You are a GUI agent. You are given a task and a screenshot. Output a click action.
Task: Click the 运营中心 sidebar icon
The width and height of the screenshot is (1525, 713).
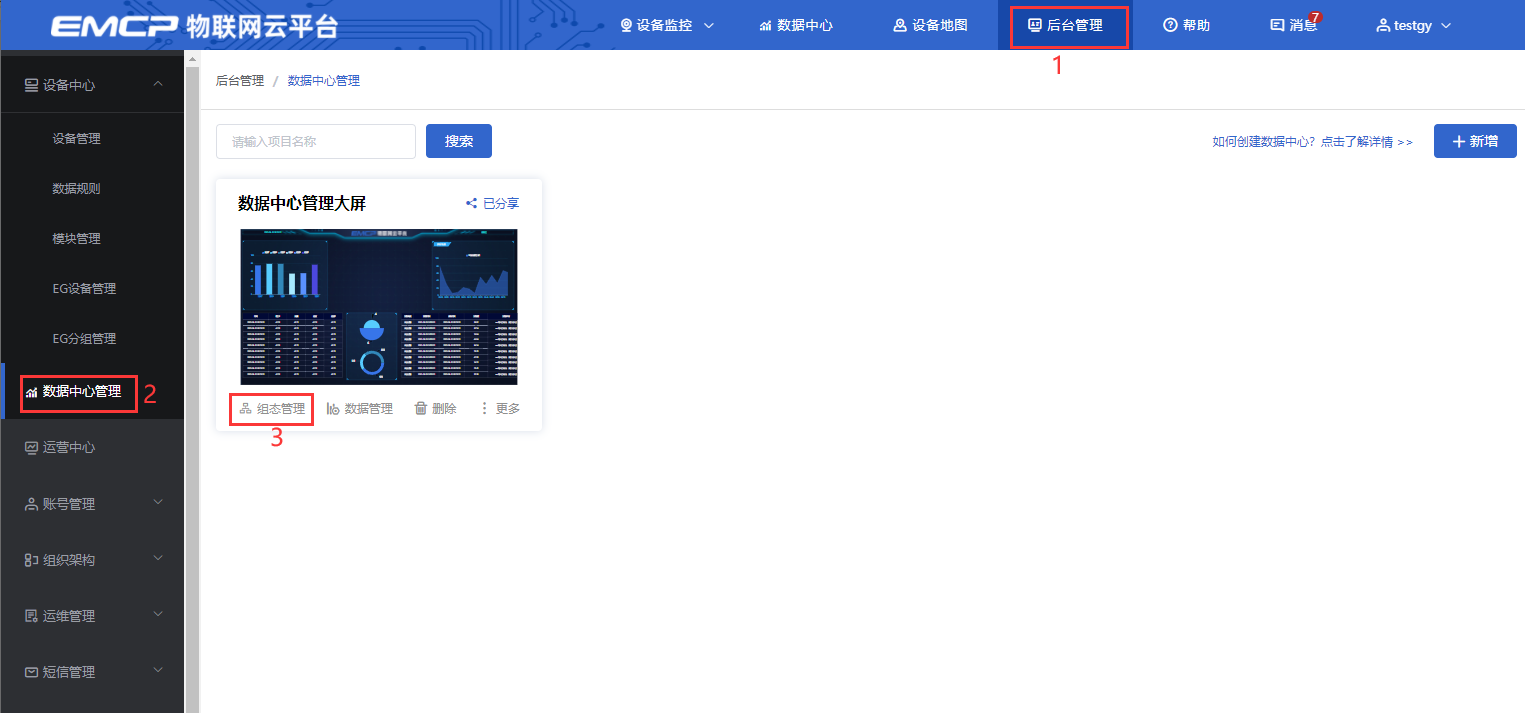click(31, 448)
